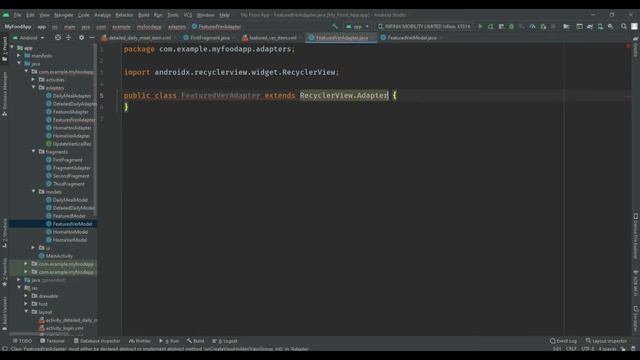Open the Run tool window
The width and height of the screenshot is (640, 360).
(169, 341)
